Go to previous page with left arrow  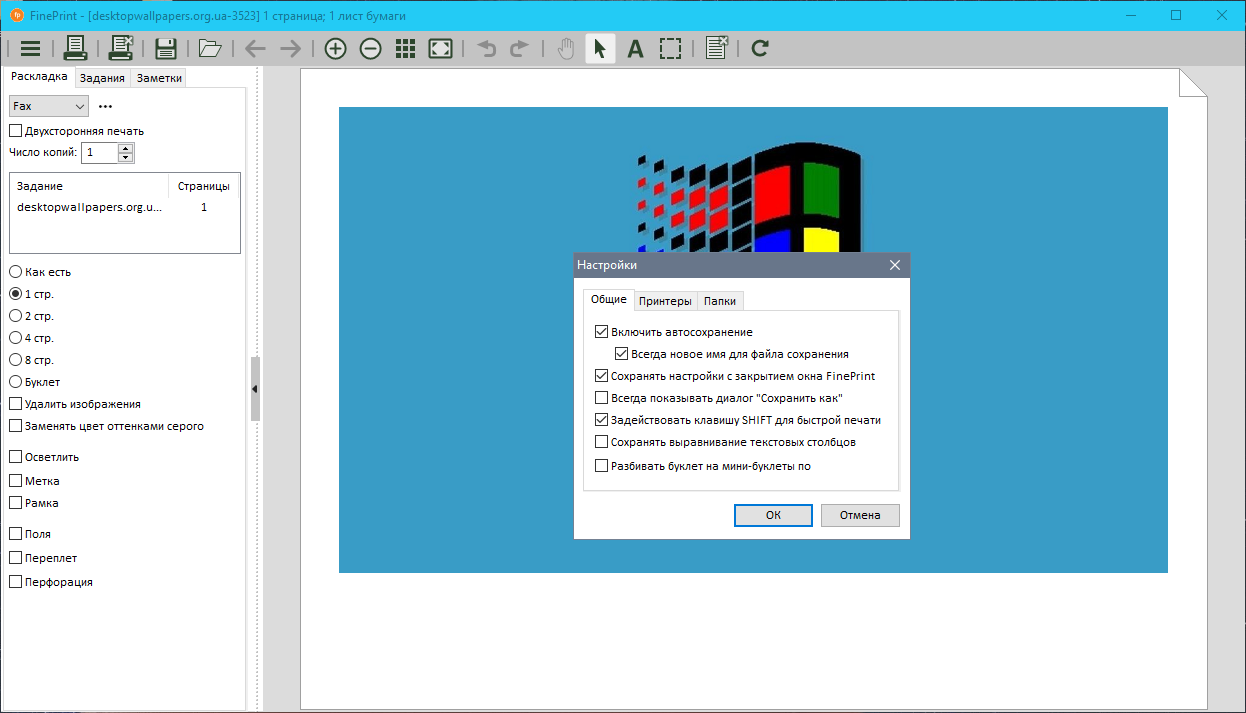click(255, 48)
